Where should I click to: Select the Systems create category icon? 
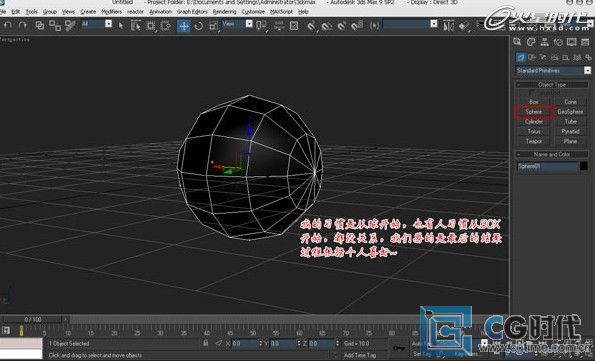click(x=588, y=57)
